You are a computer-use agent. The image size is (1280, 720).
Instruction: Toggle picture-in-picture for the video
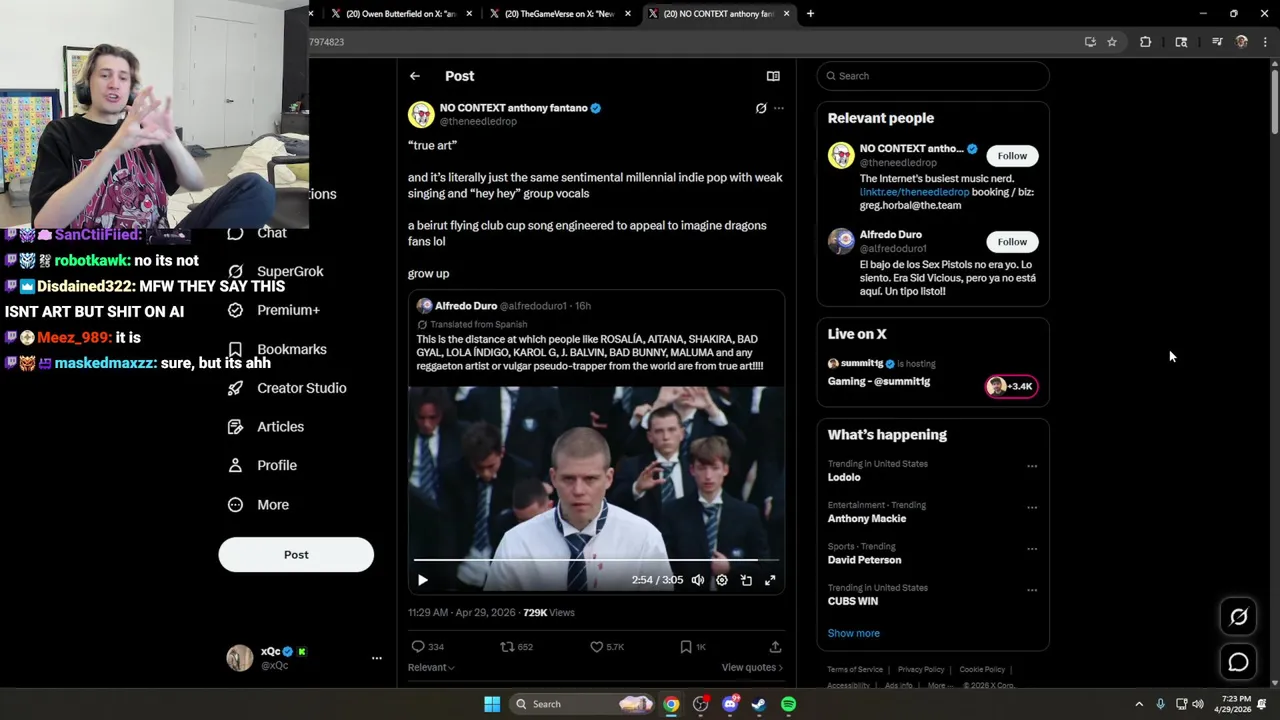746,580
